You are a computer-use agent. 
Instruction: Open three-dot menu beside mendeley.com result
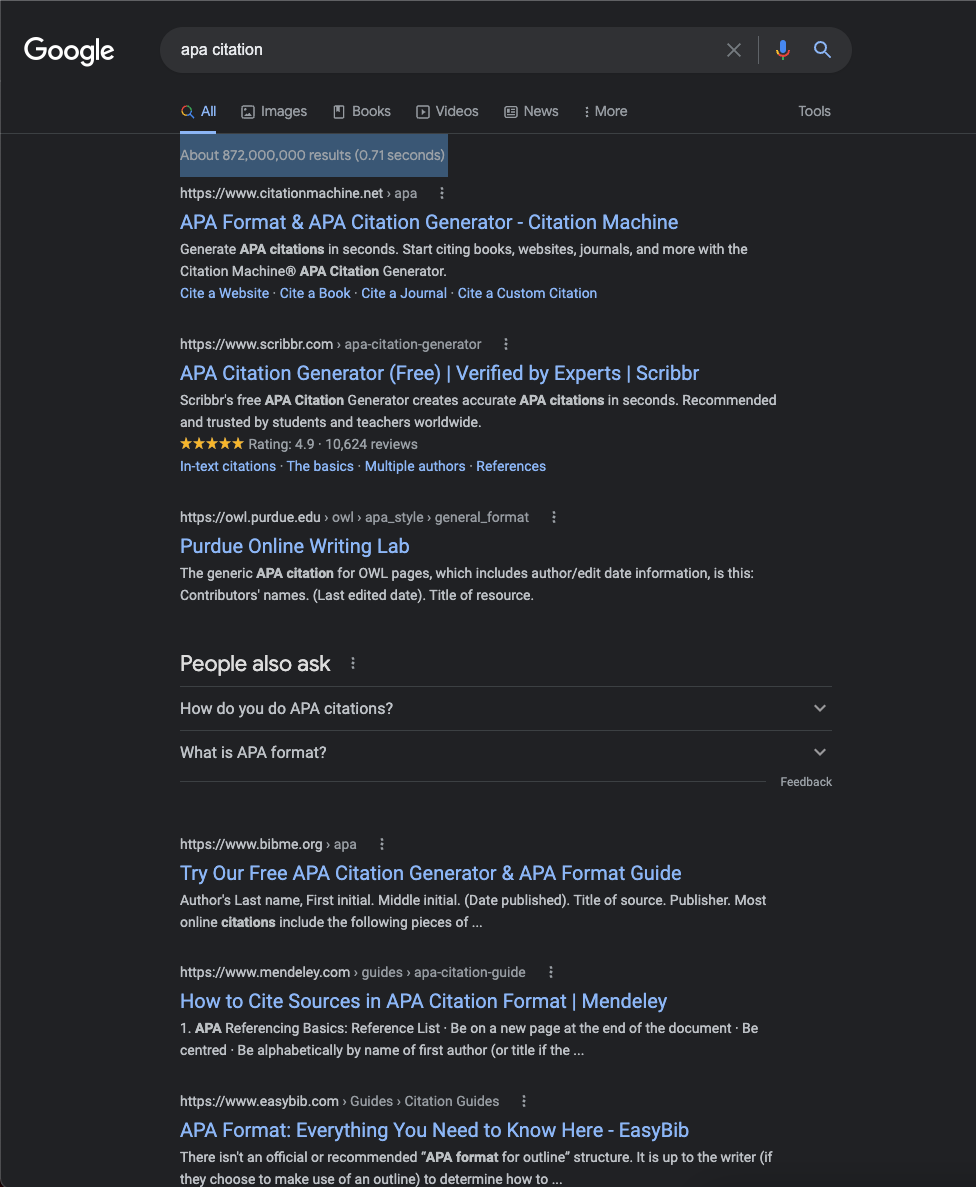pyautogui.click(x=550, y=972)
